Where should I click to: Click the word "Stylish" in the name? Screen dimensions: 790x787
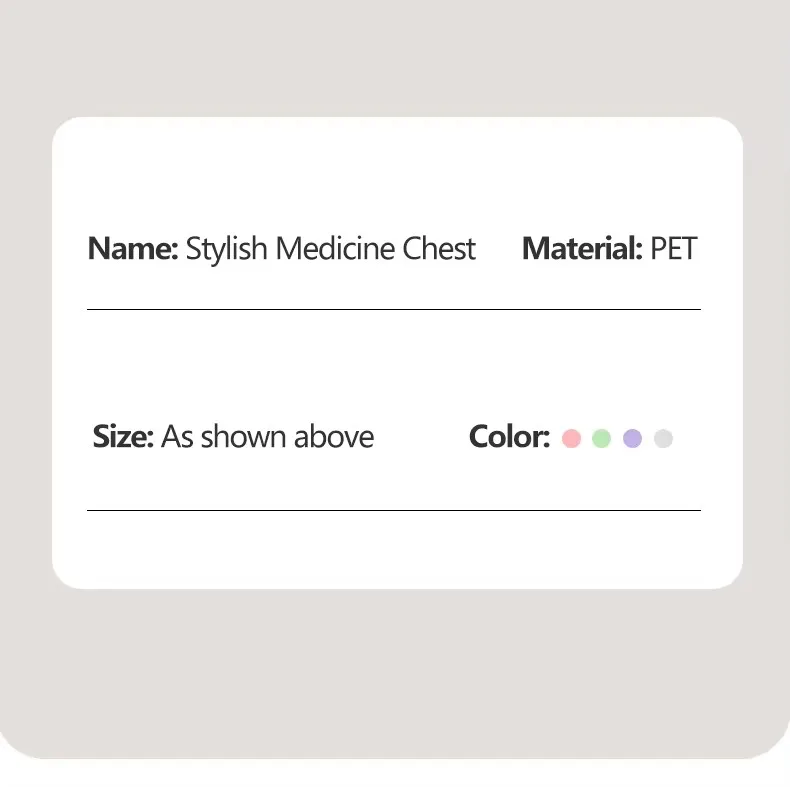click(227, 249)
